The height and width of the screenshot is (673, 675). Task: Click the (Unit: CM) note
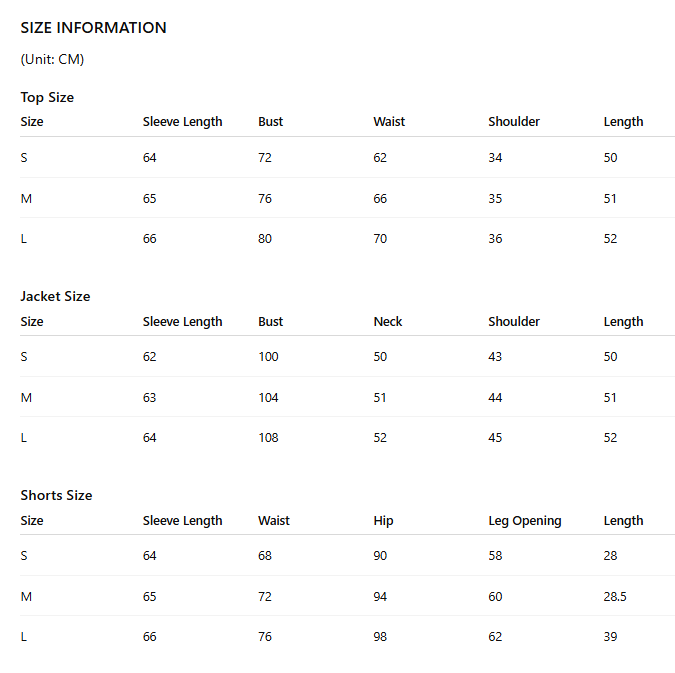(52, 59)
